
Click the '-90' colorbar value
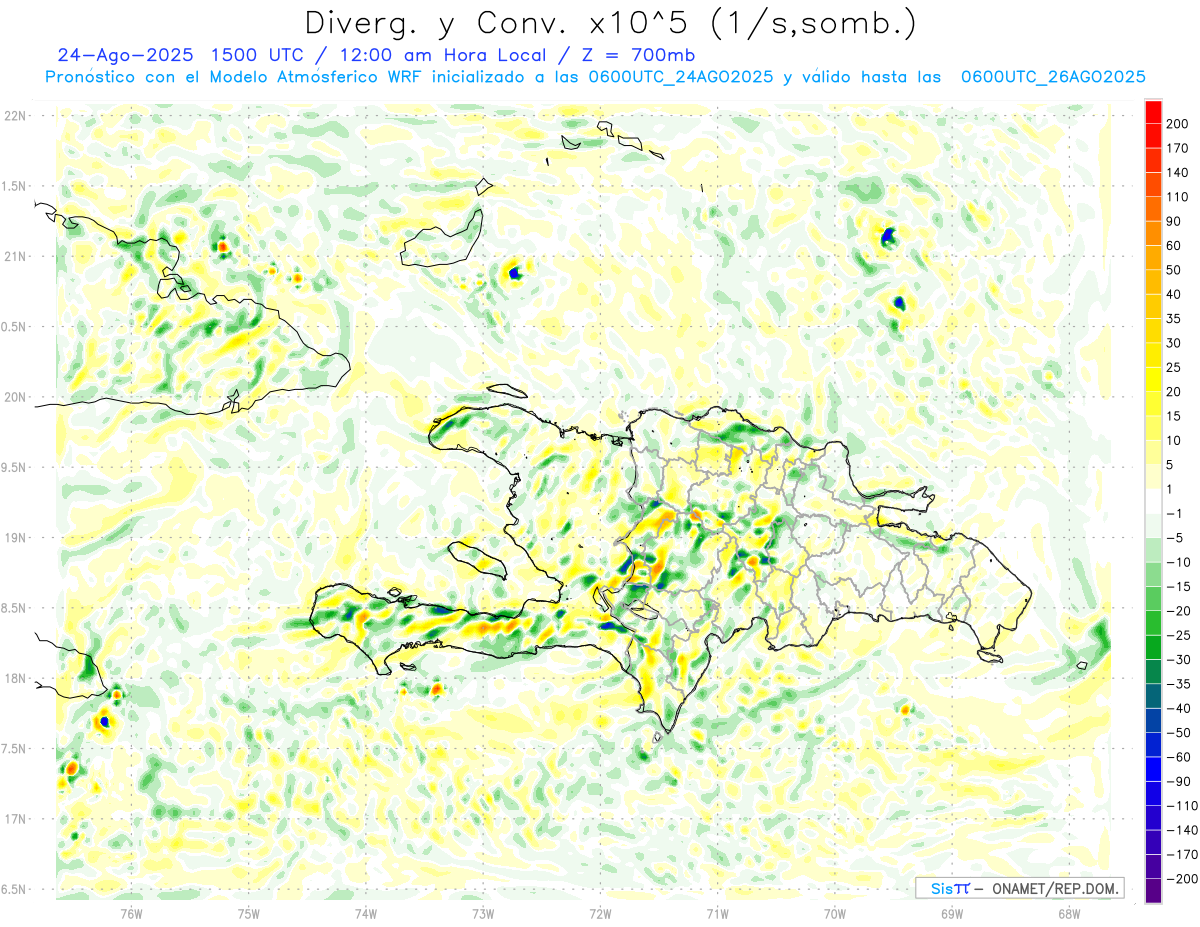[1177, 781]
